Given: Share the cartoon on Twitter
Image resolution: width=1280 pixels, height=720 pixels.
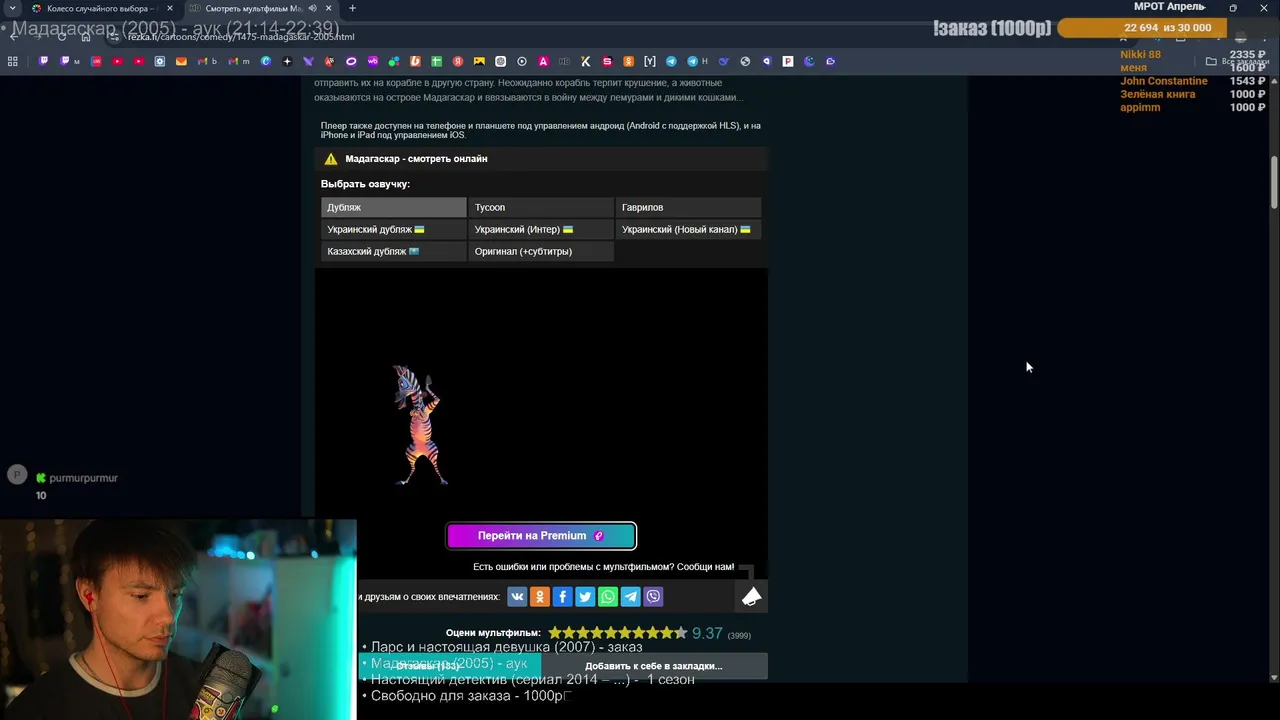Looking at the screenshot, I should [585, 597].
